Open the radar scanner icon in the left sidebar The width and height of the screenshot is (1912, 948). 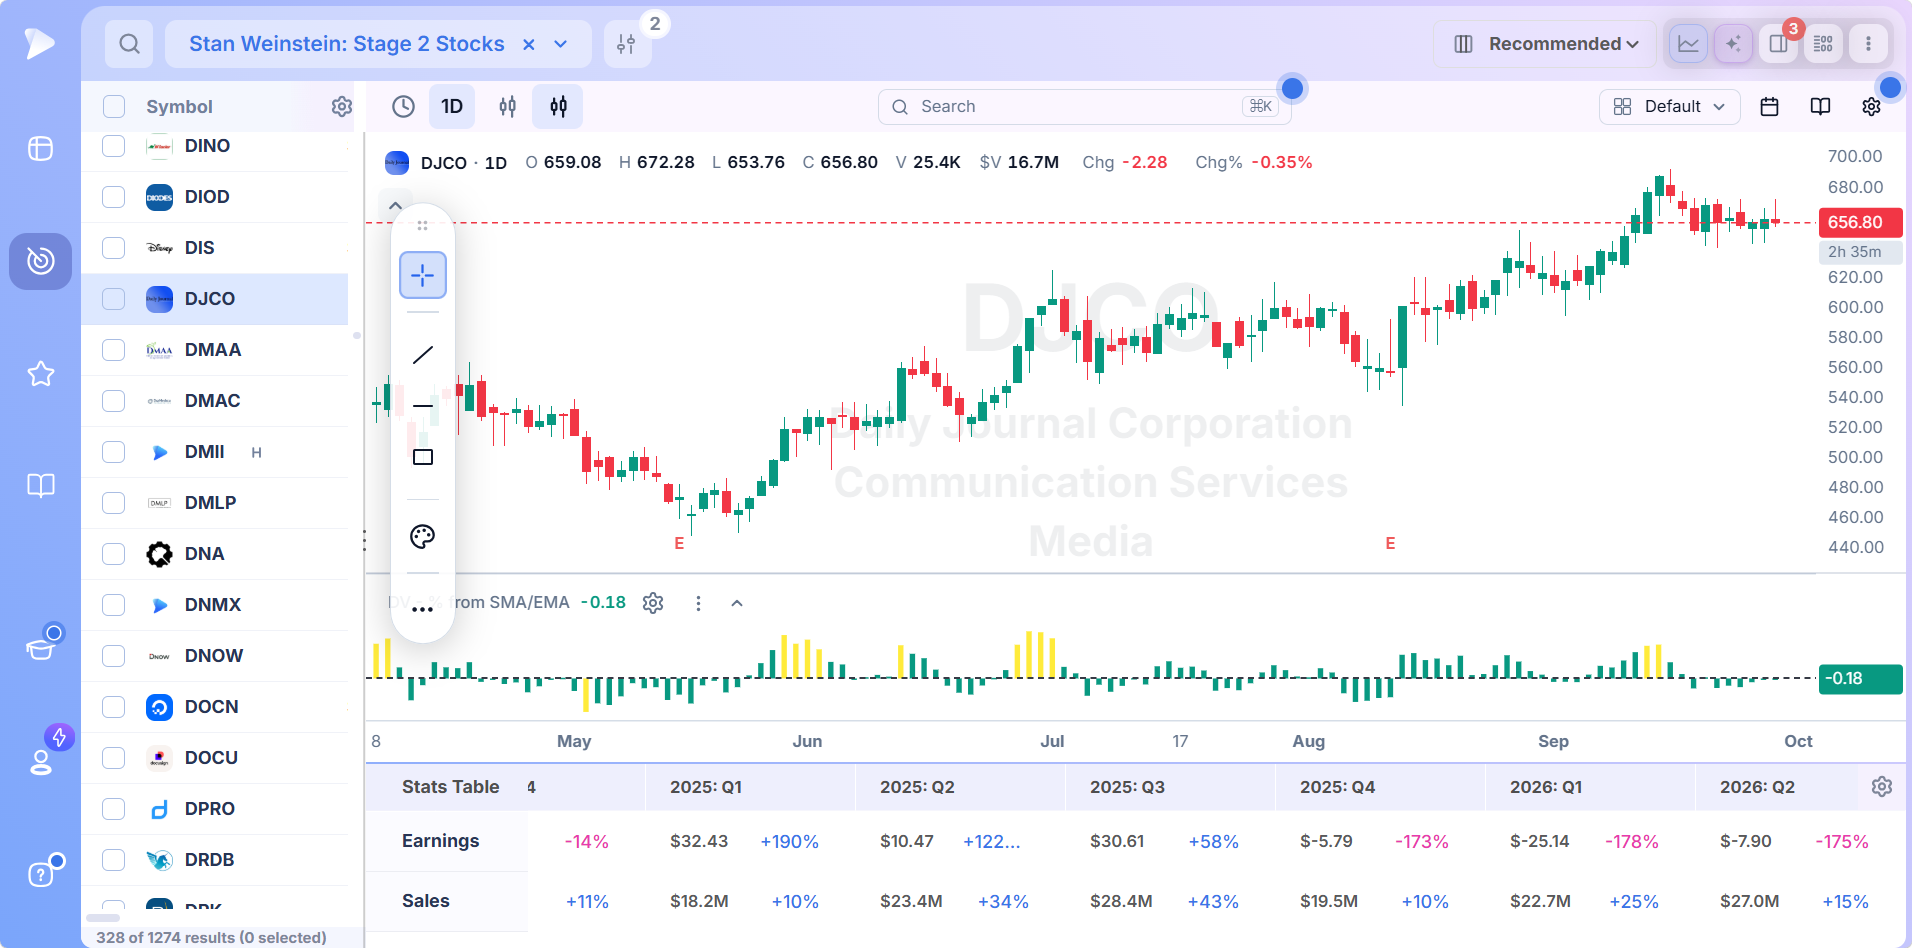41,261
